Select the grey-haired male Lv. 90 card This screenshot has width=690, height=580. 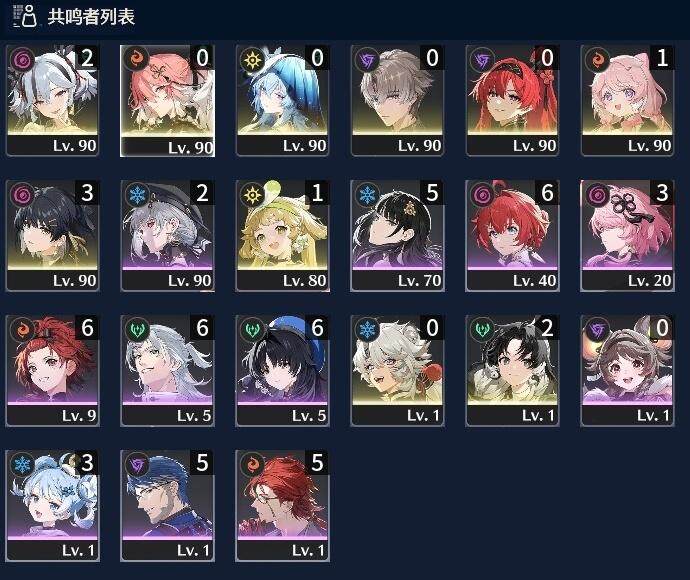(397, 100)
